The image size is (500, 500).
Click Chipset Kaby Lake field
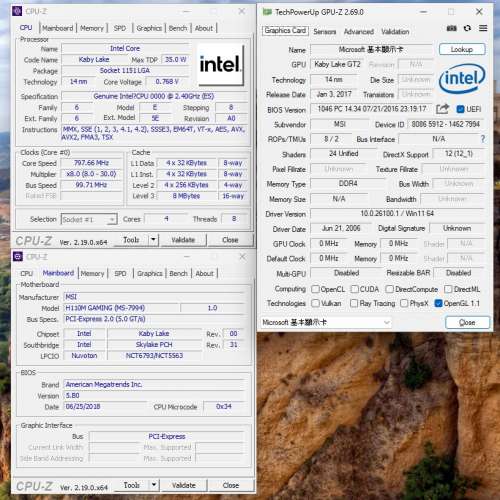[x=154, y=334]
